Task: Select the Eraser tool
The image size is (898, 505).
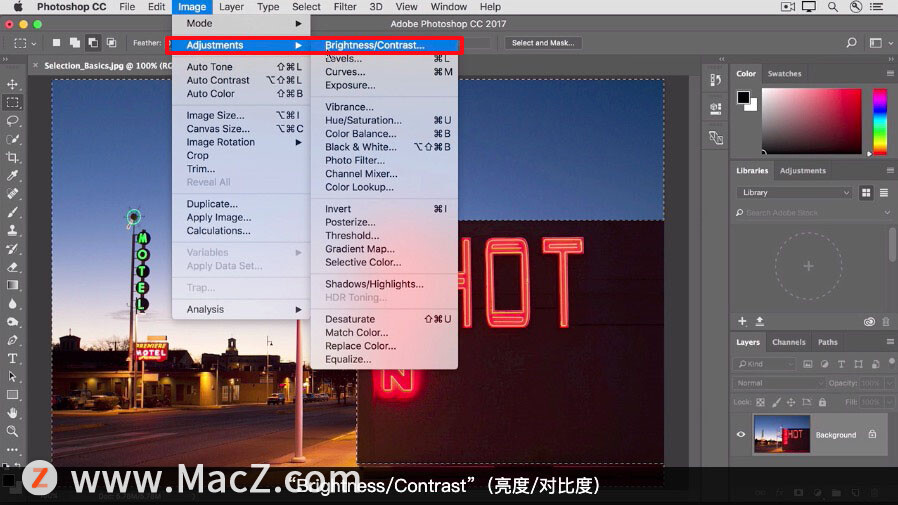Action: pyautogui.click(x=12, y=267)
